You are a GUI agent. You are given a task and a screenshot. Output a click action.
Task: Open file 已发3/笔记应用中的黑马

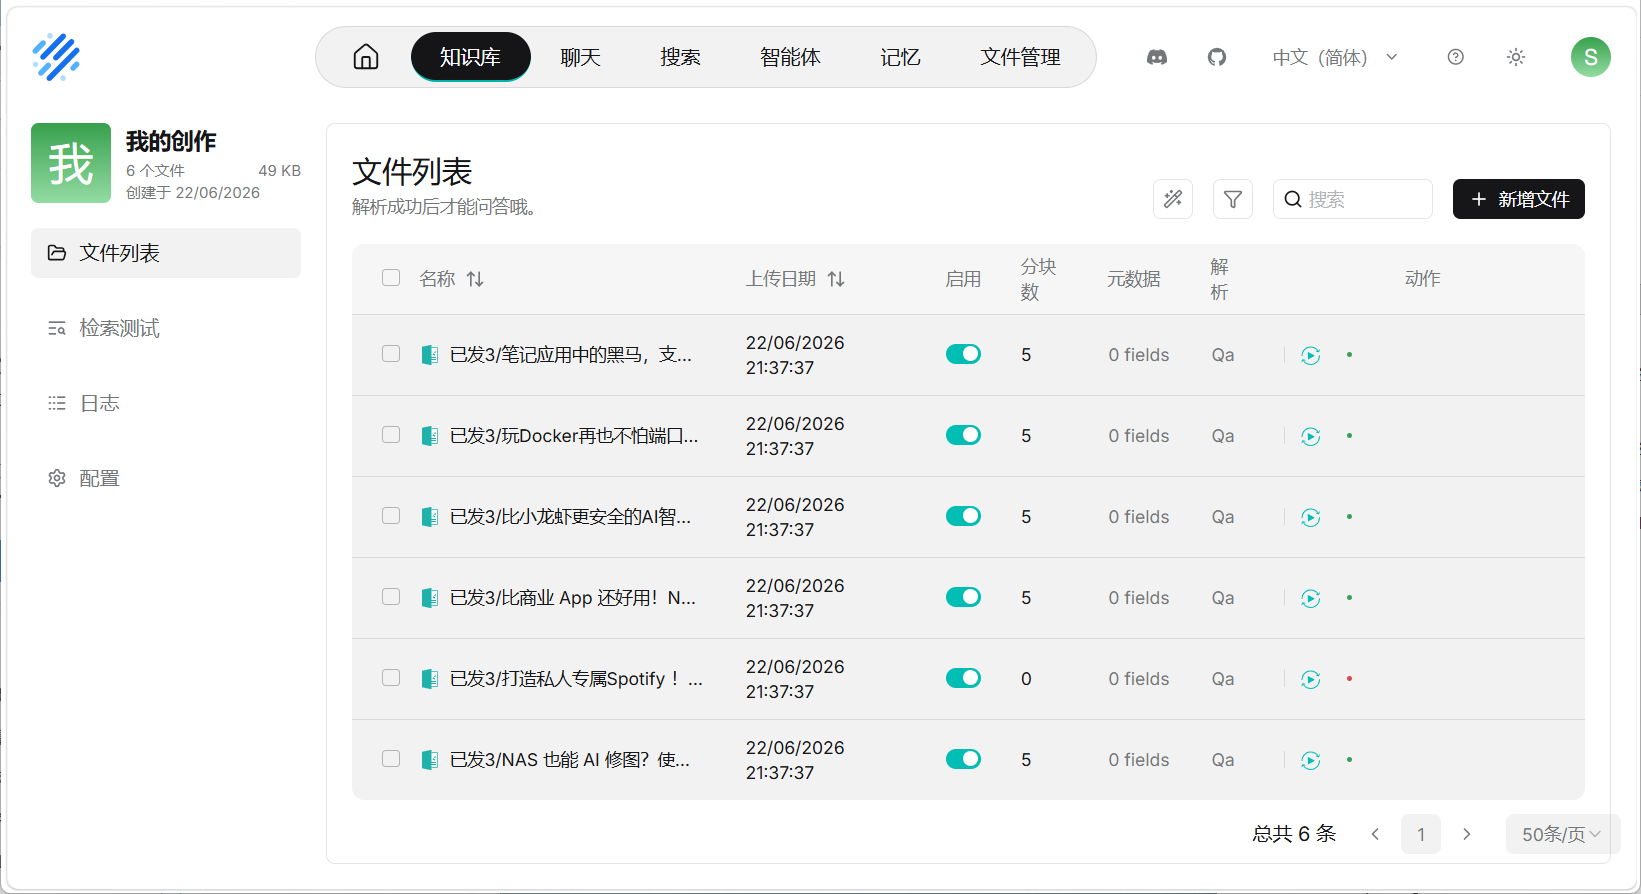point(570,355)
